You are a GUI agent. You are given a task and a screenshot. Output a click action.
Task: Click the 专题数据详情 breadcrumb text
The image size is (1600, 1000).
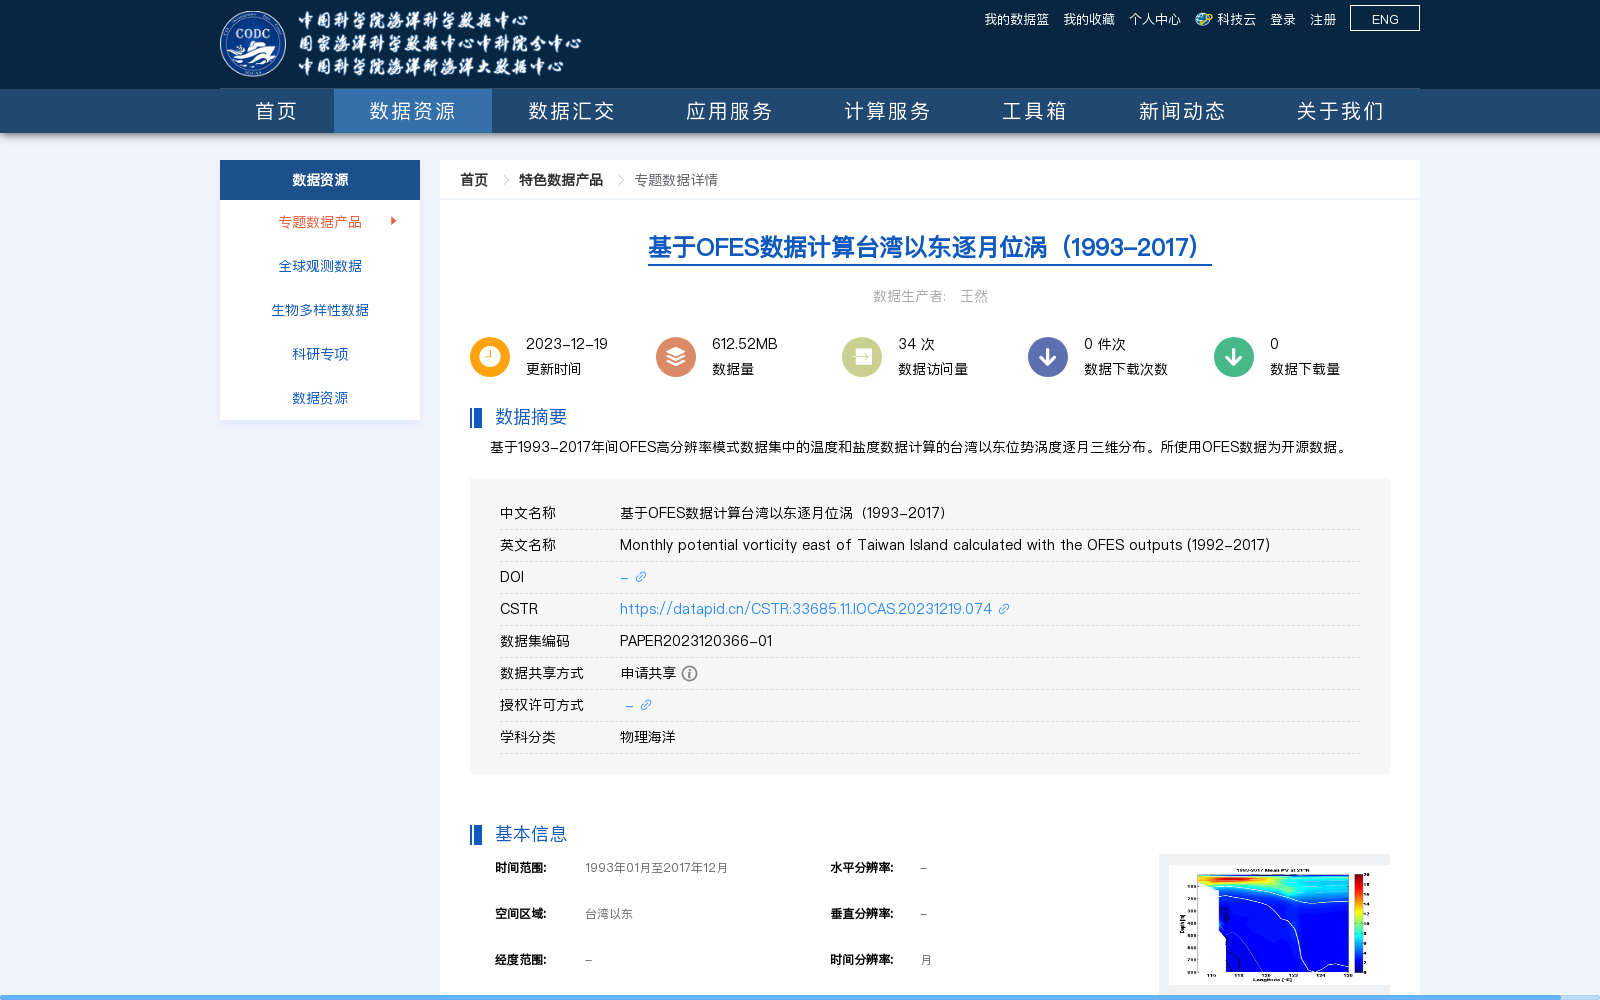tap(676, 180)
